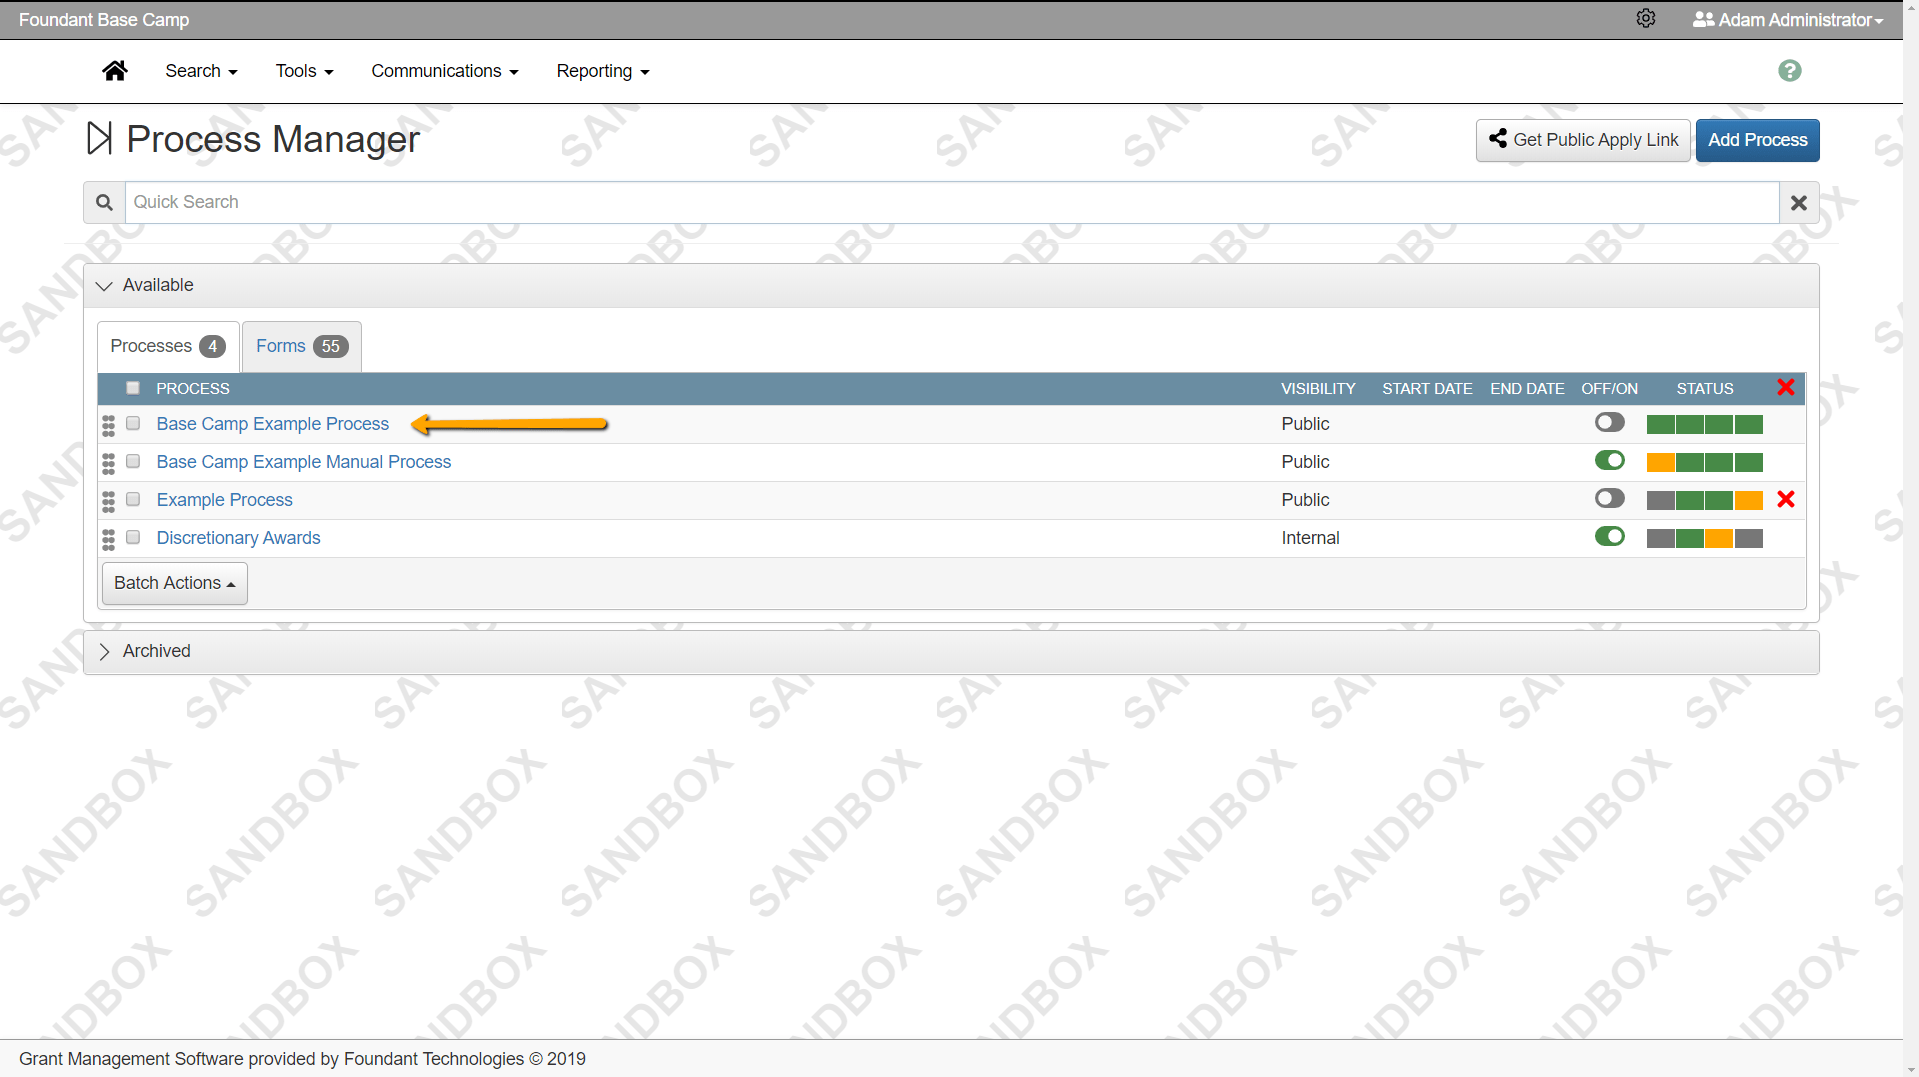Grab the drag handle for Base Camp Example Manual Process
This screenshot has width=1919, height=1077.
(108, 463)
